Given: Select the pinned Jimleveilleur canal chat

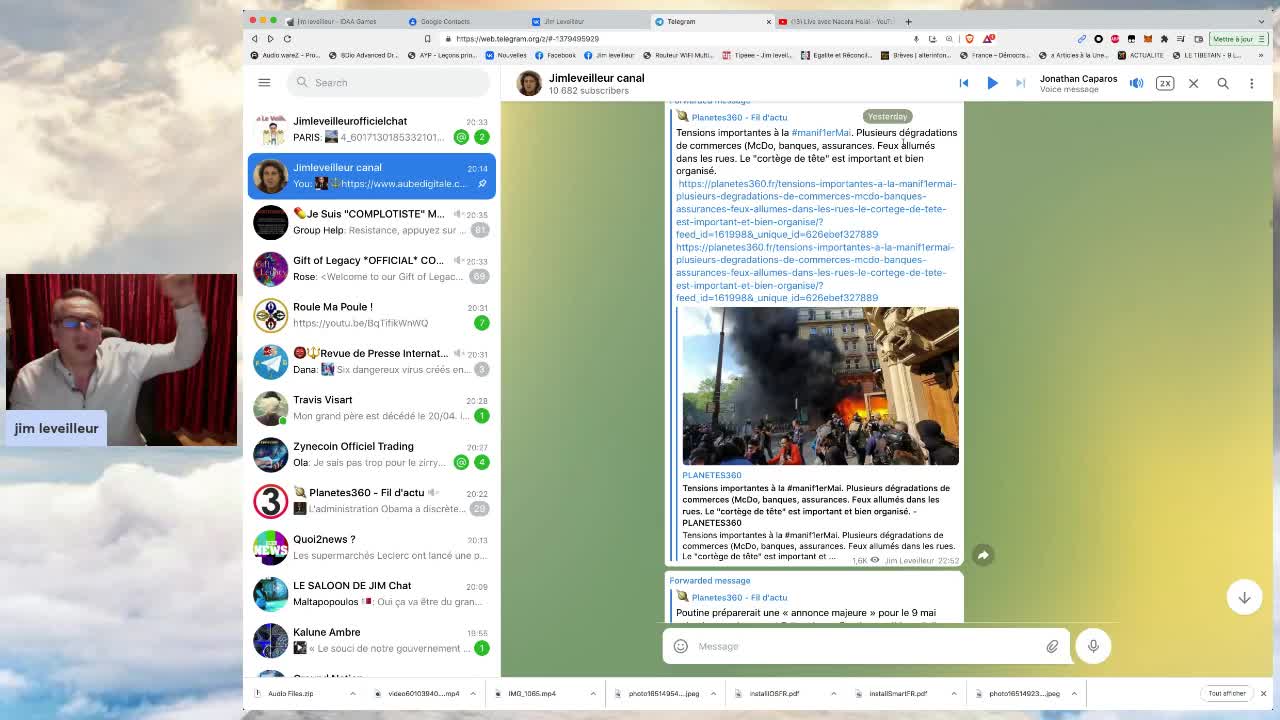Looking at the screenshot, I should click(x=372, y=175).
